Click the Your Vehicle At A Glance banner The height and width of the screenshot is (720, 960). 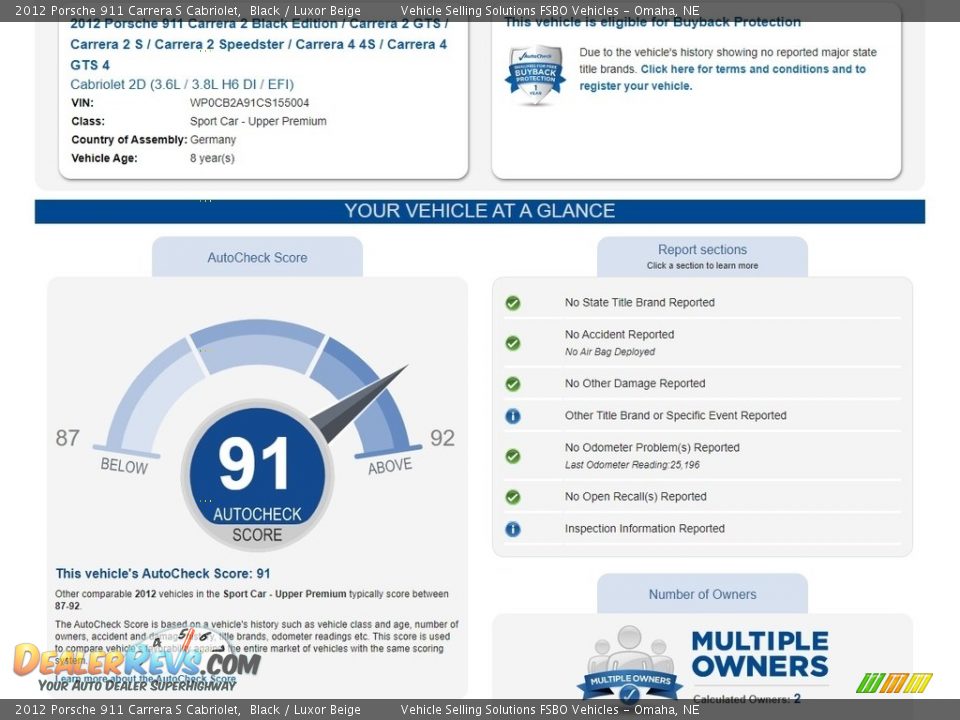point(479,211)
